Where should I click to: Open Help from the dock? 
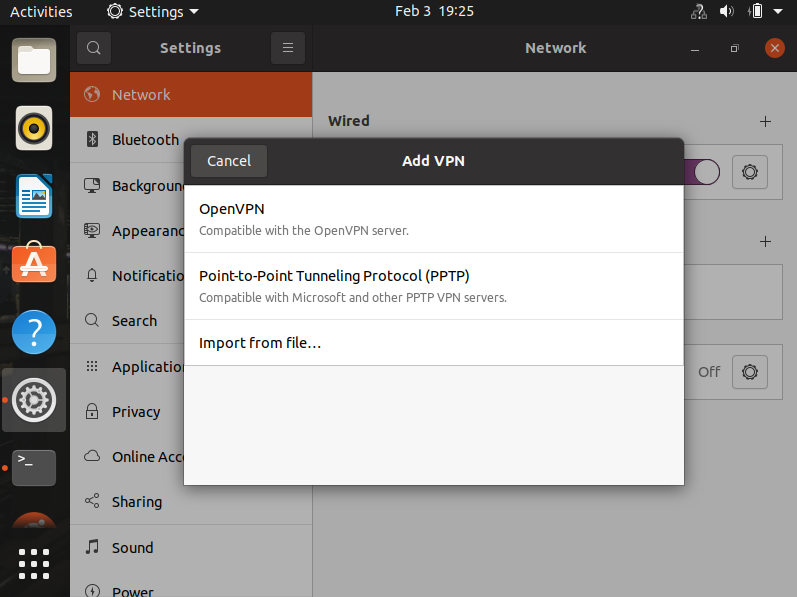pos(34,332)
